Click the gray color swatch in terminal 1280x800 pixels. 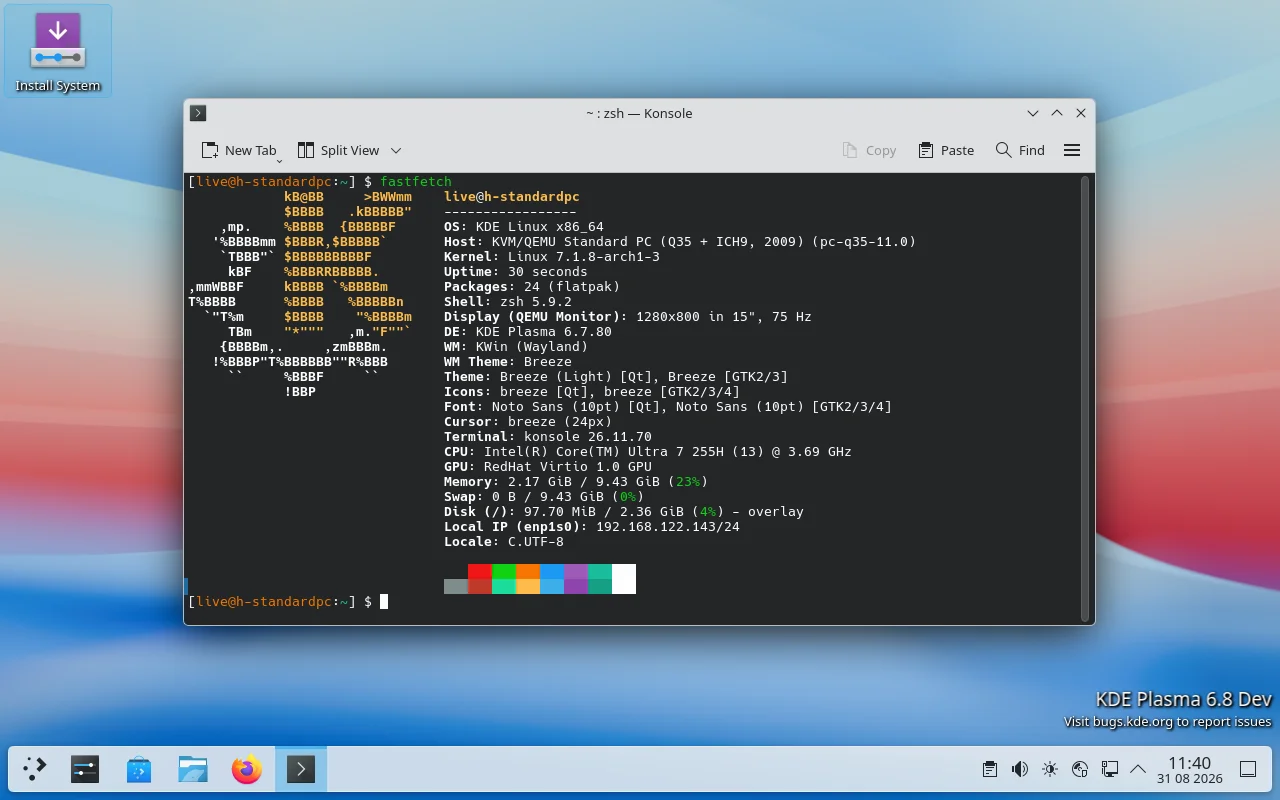coord(456,587)
